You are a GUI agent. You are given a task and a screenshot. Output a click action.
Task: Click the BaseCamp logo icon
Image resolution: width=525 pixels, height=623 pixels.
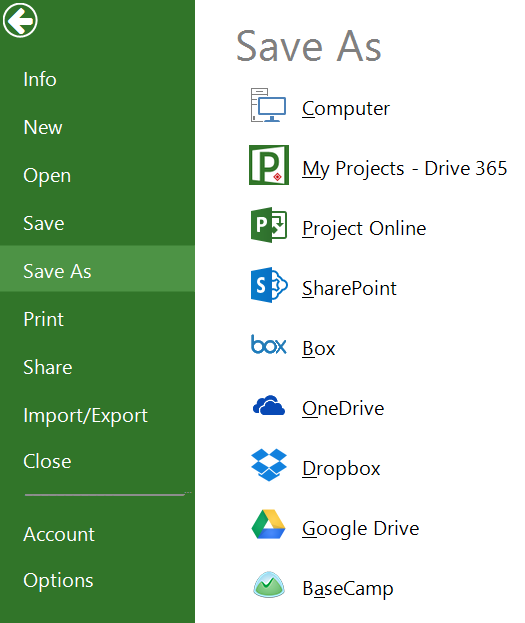(269, 585)
